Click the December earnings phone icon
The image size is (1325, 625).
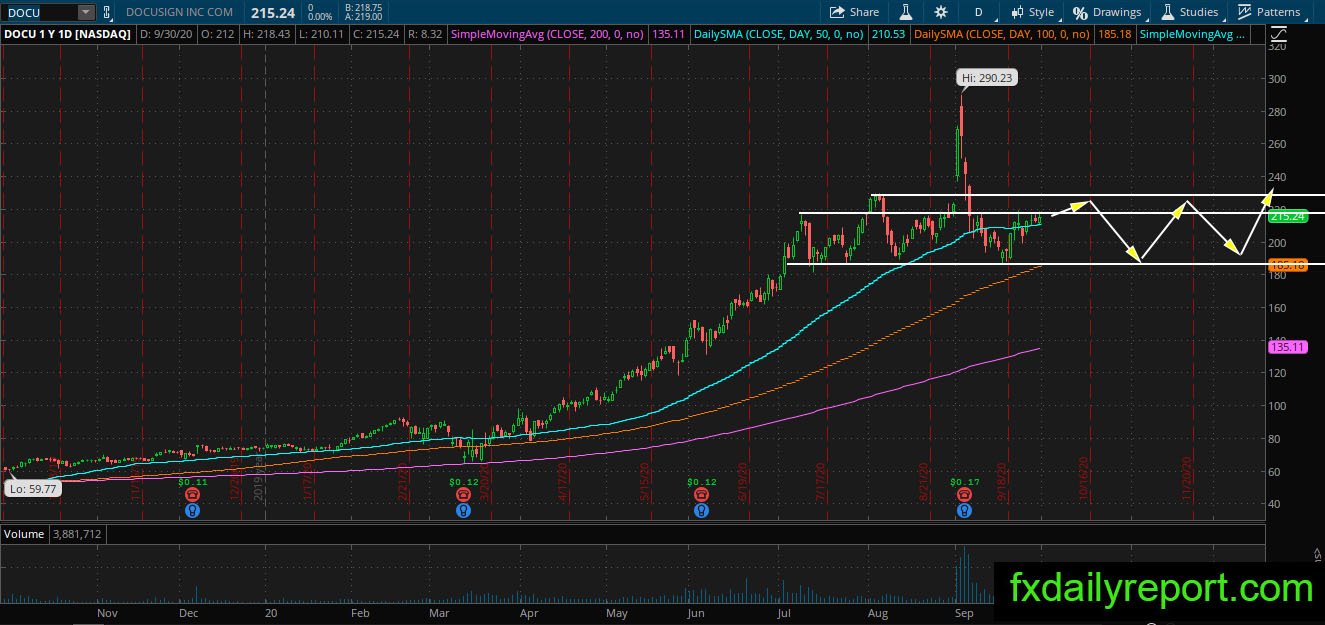coord(193,495)
